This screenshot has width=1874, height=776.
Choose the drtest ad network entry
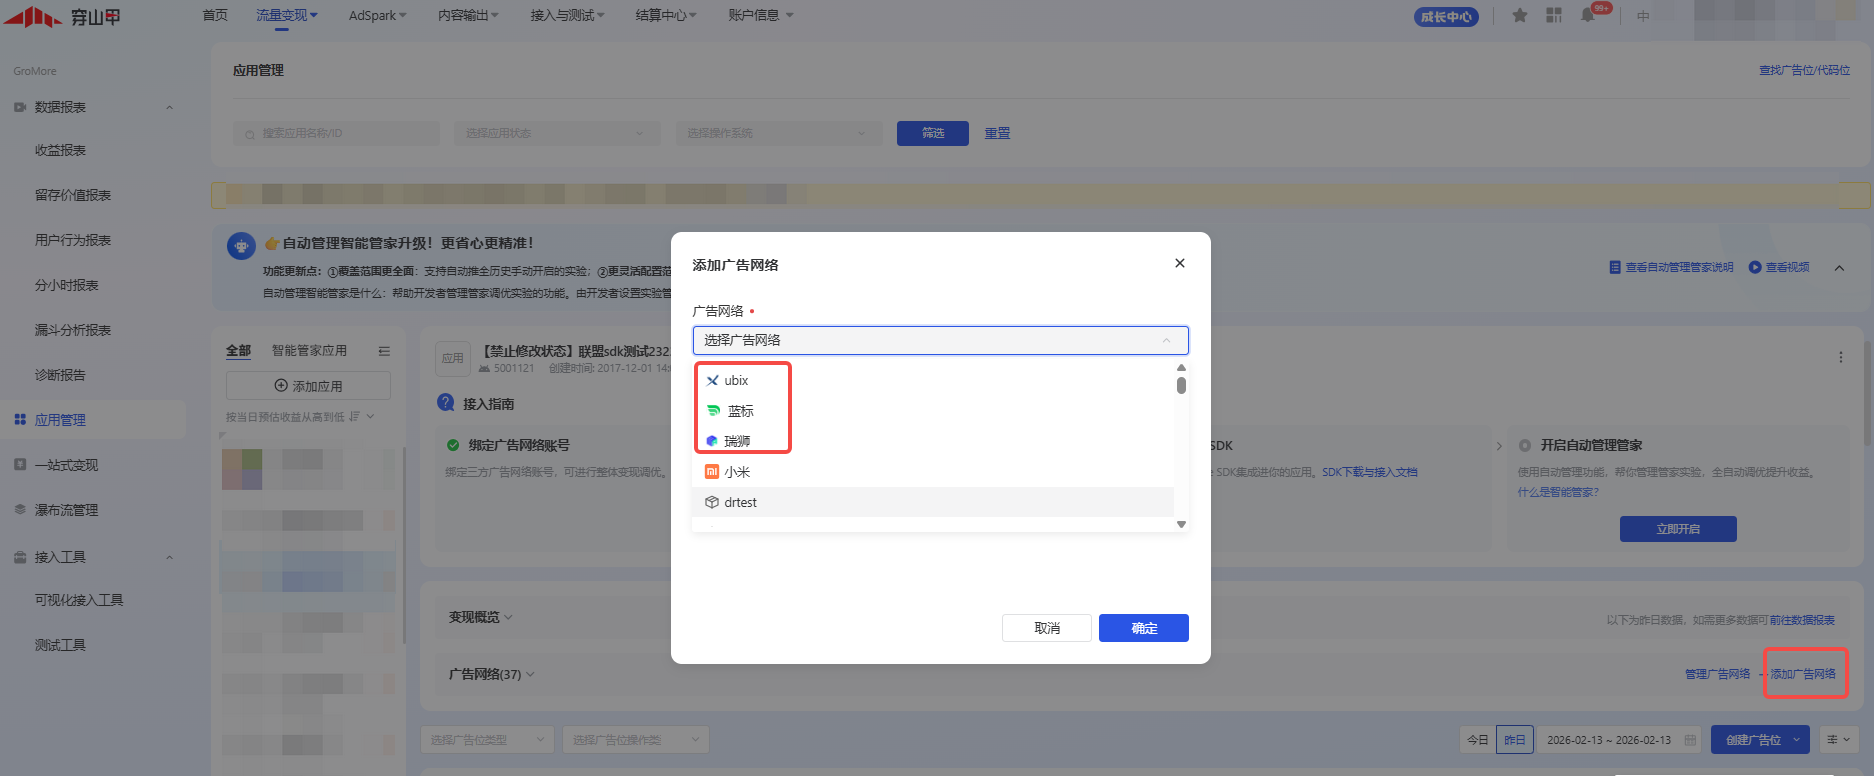[740, 502]
